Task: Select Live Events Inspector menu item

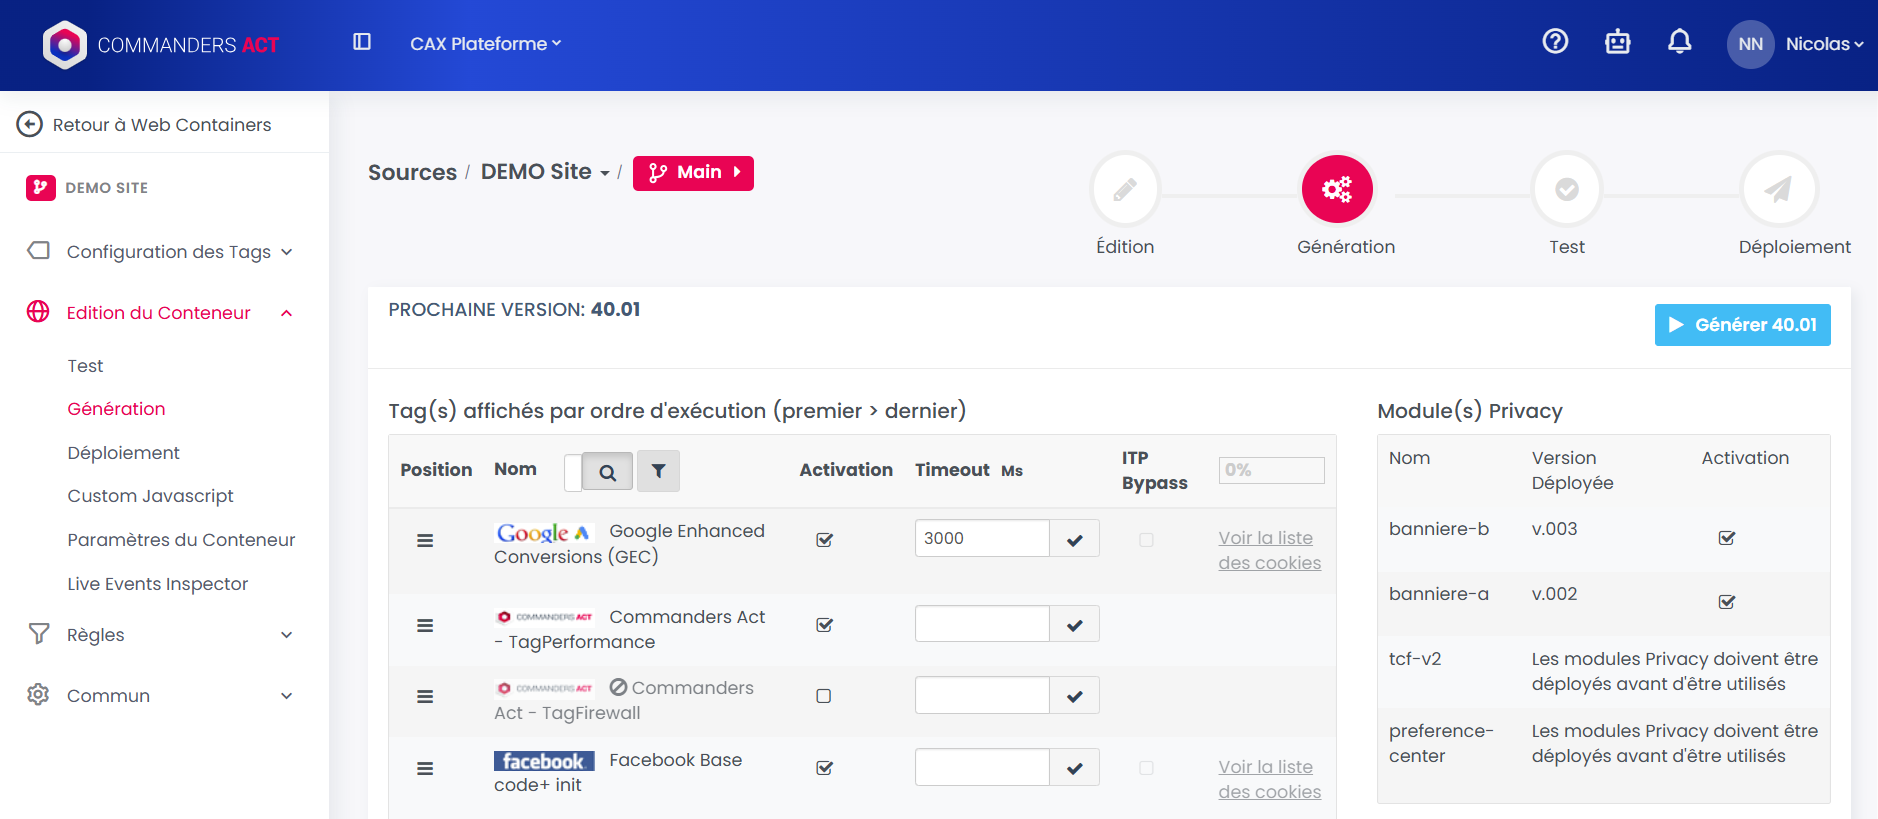Action: 157,584
